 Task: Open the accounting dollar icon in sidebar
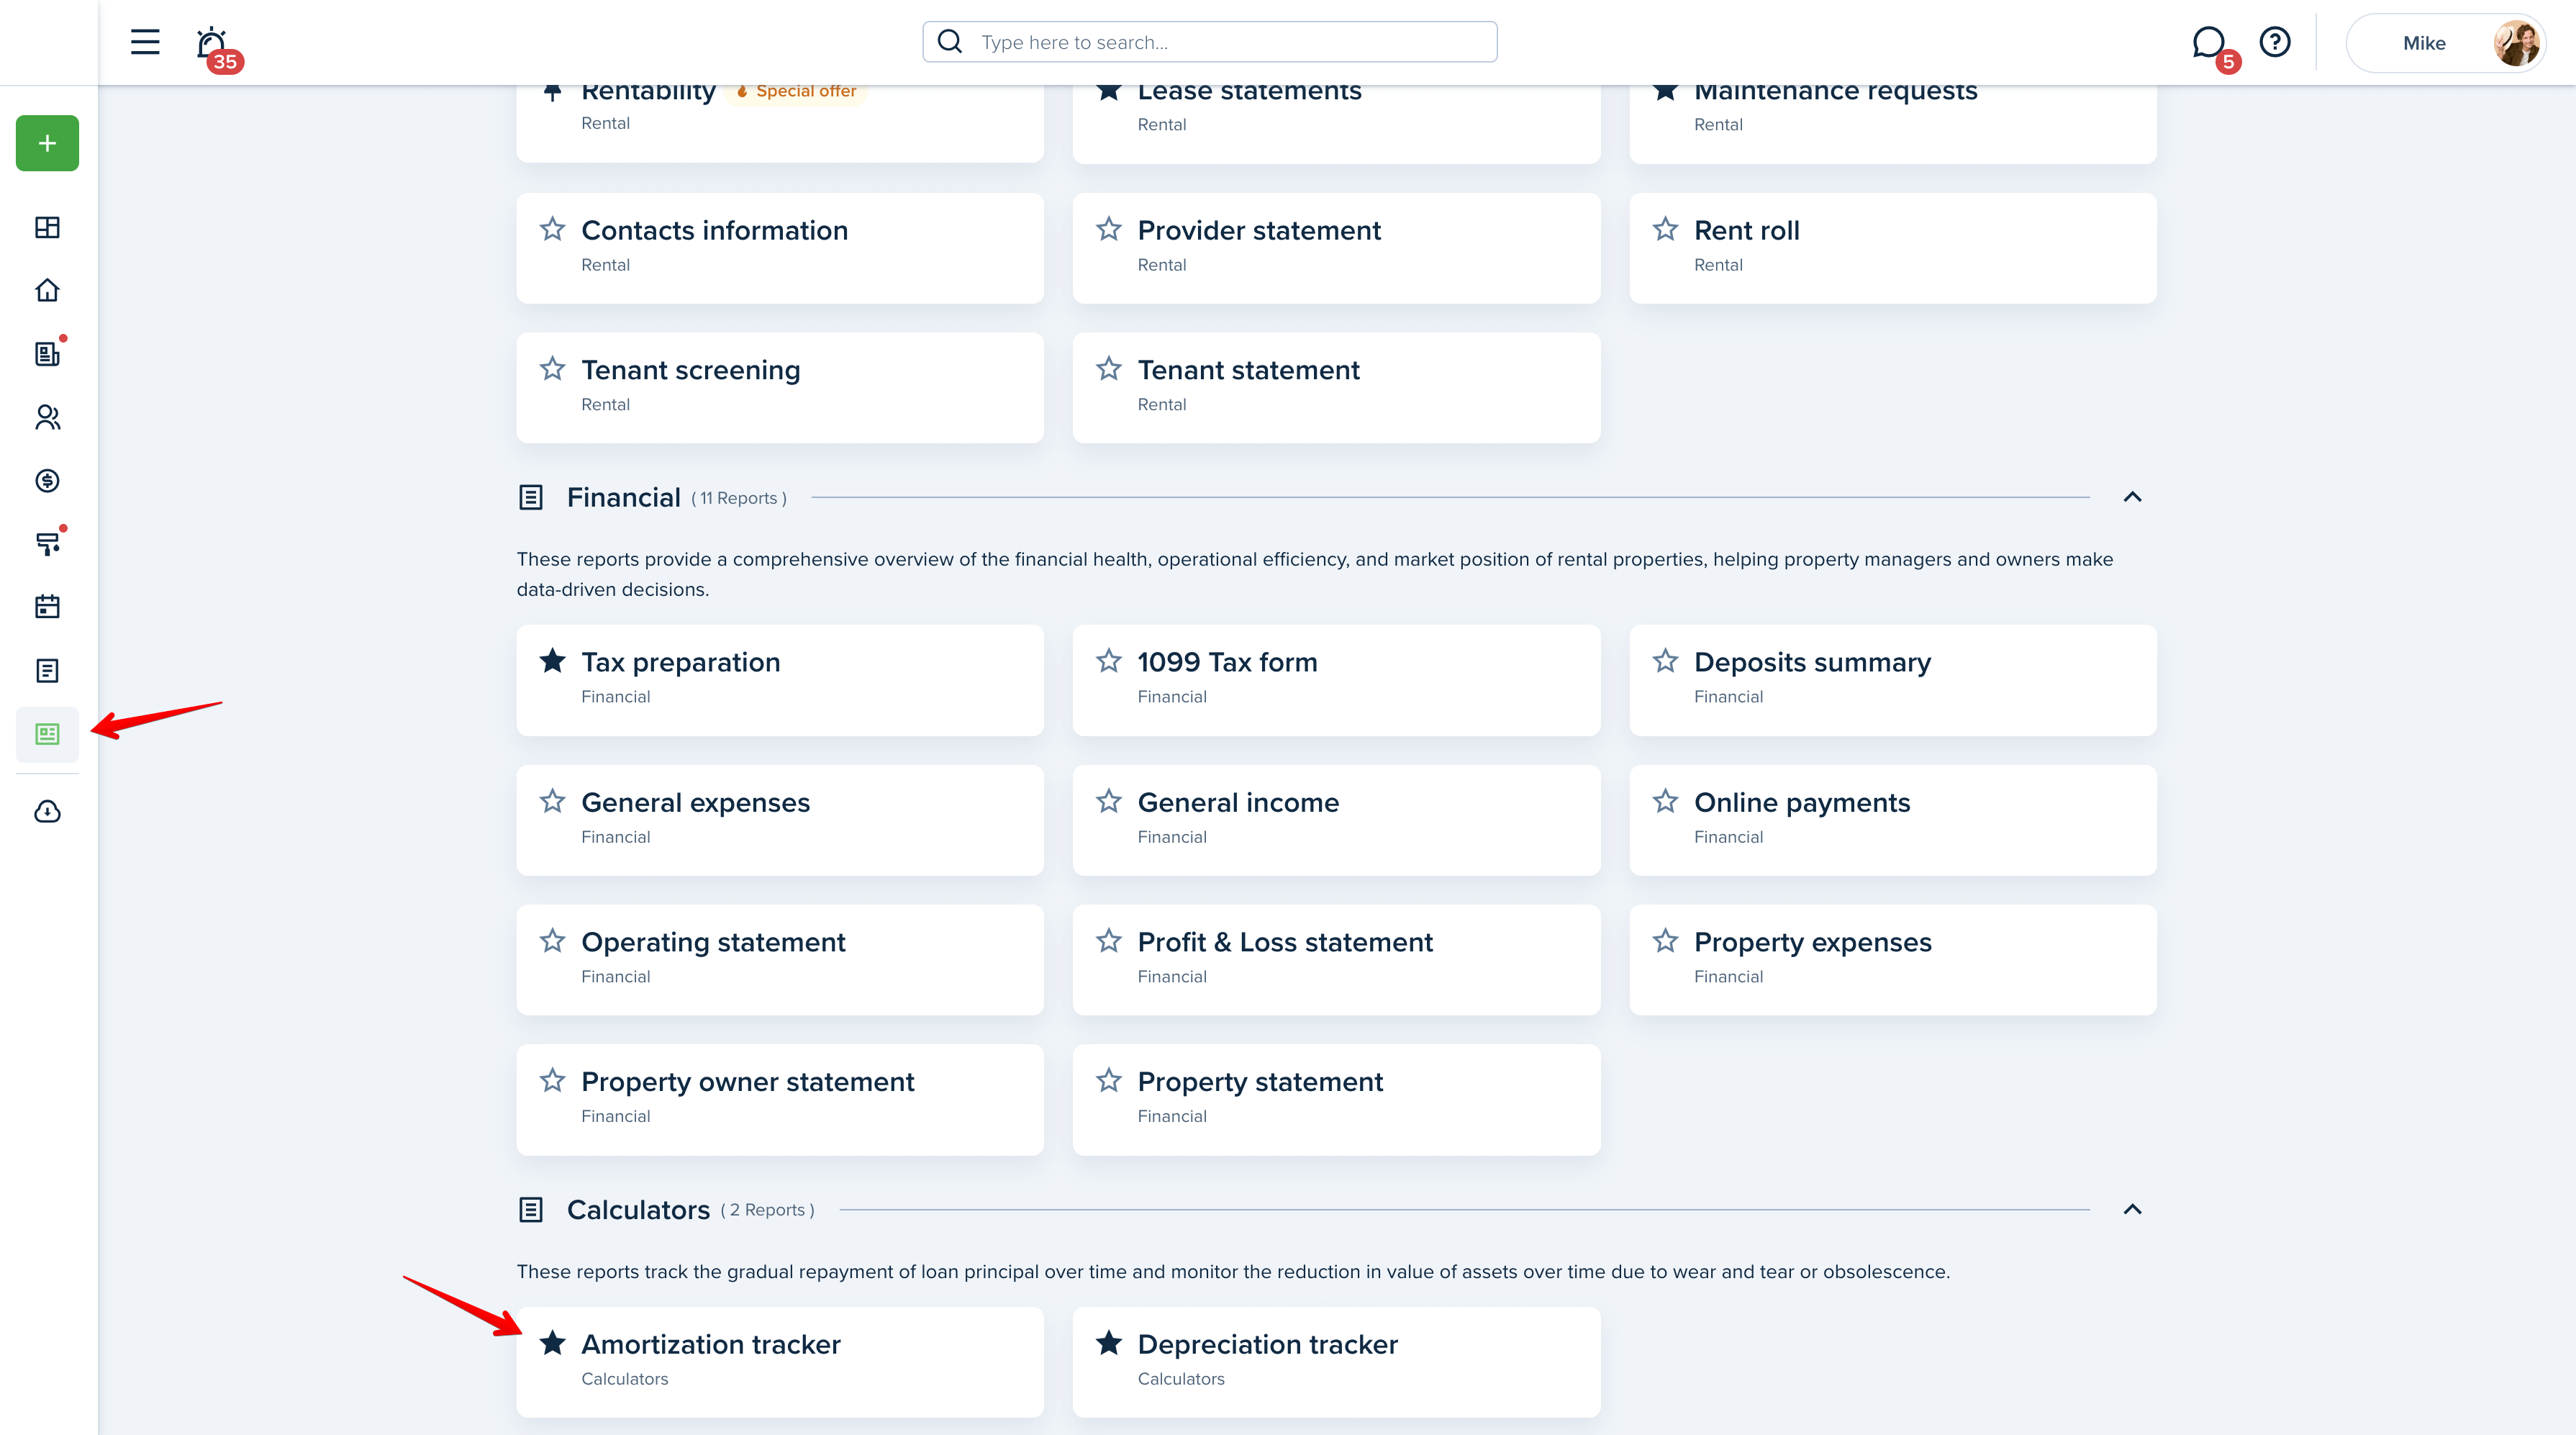(47, 481)
